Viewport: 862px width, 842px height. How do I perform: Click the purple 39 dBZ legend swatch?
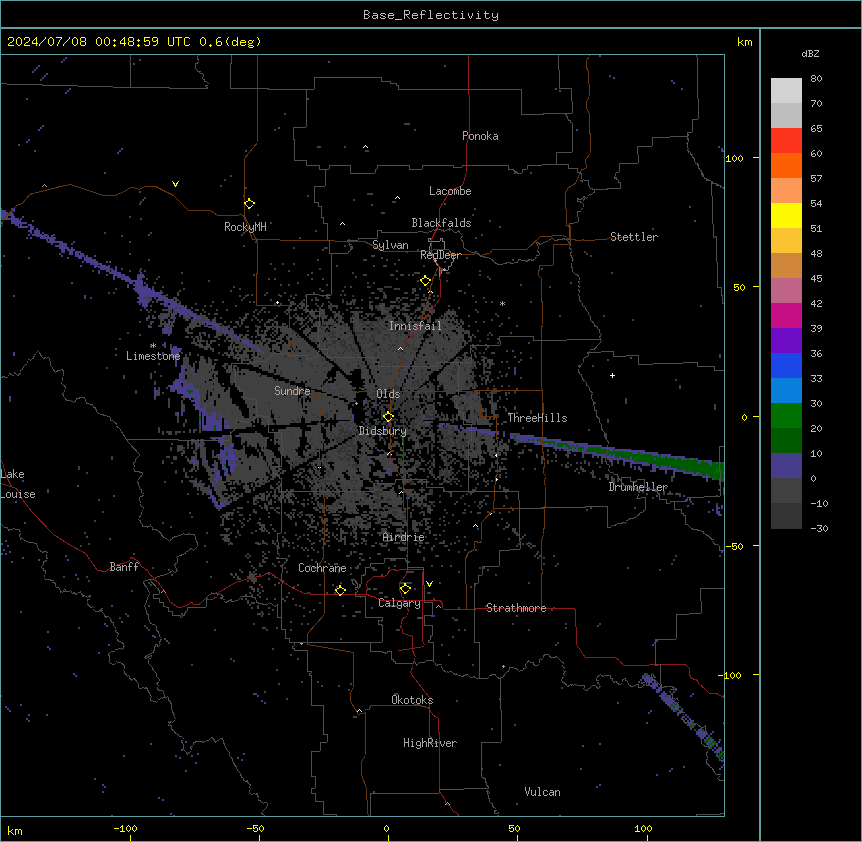[x=786, y=340]
